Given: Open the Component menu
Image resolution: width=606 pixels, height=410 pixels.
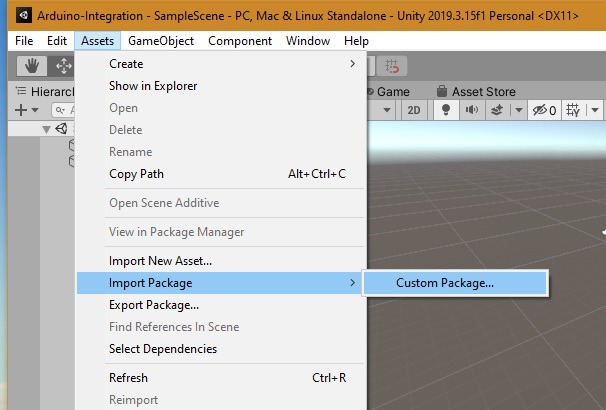Looking at the screenshot, I should click(x=240, y=41).
